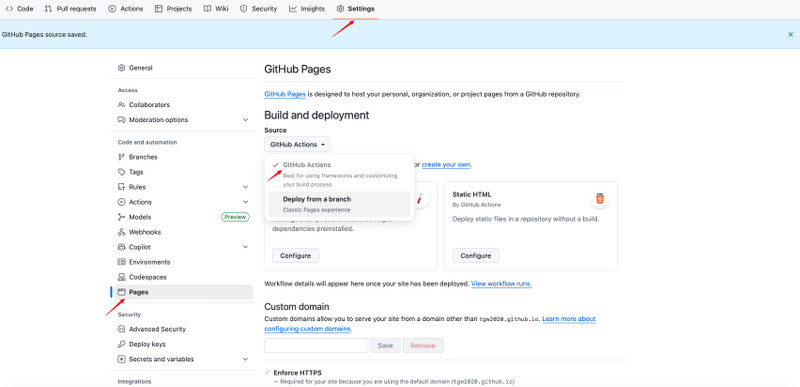
Task: Click the General gear icon in the sidebar
Action: pos(121,68)
